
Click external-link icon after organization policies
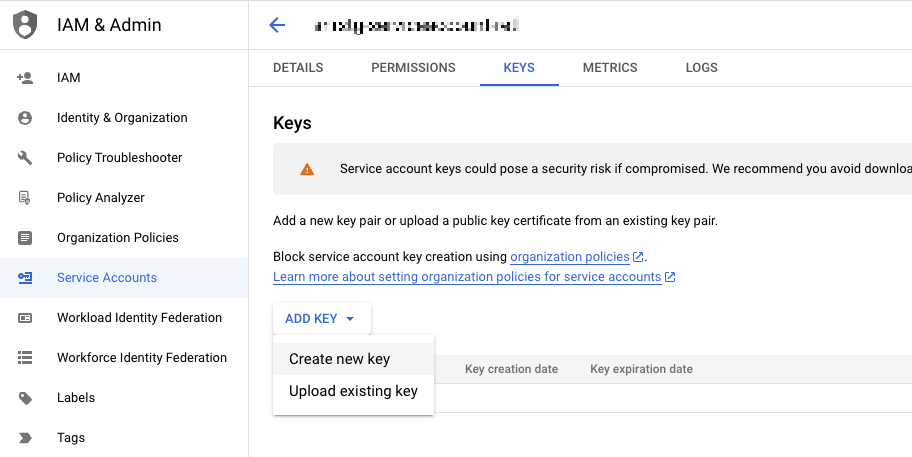click(638, 257)
